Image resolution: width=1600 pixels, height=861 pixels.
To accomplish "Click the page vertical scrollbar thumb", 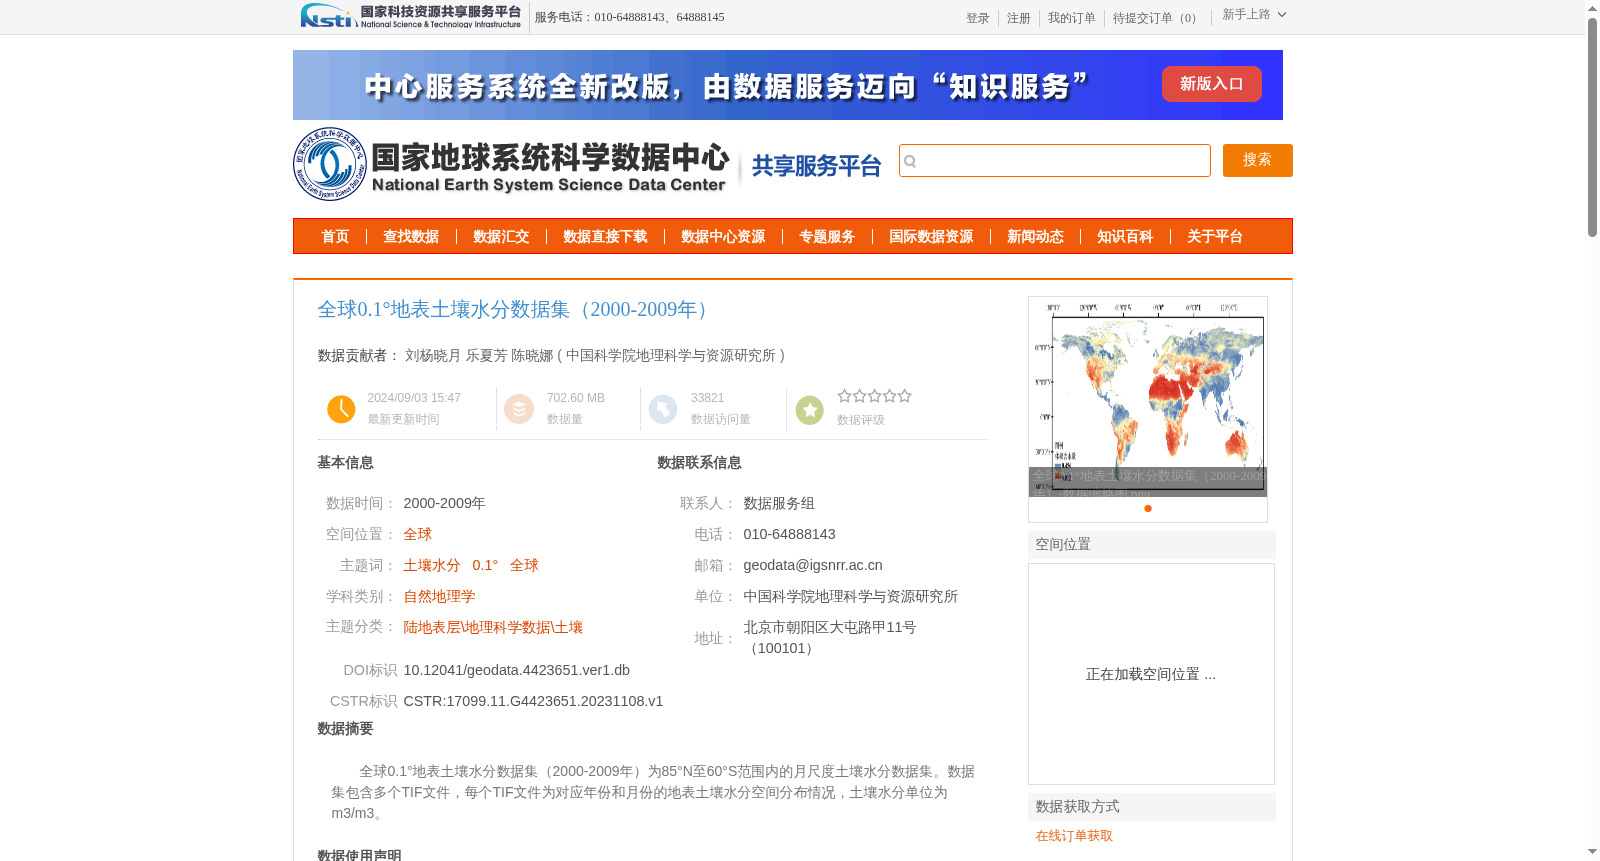I will [1592, 127].
